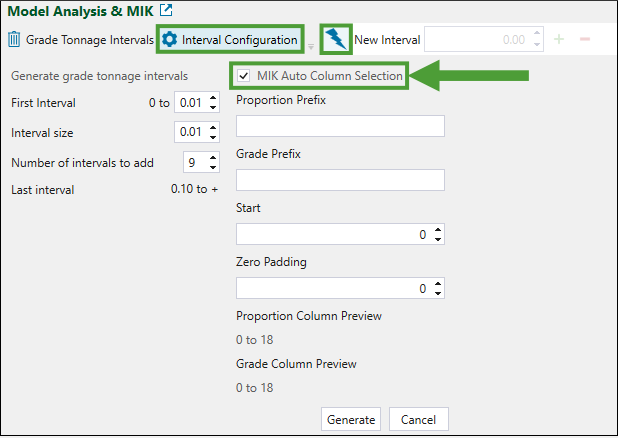Image resolution: width=618 pixels, height=438 pixels.
Task: Click the Grade Prefix text field
Action: [x=340, y=180]
